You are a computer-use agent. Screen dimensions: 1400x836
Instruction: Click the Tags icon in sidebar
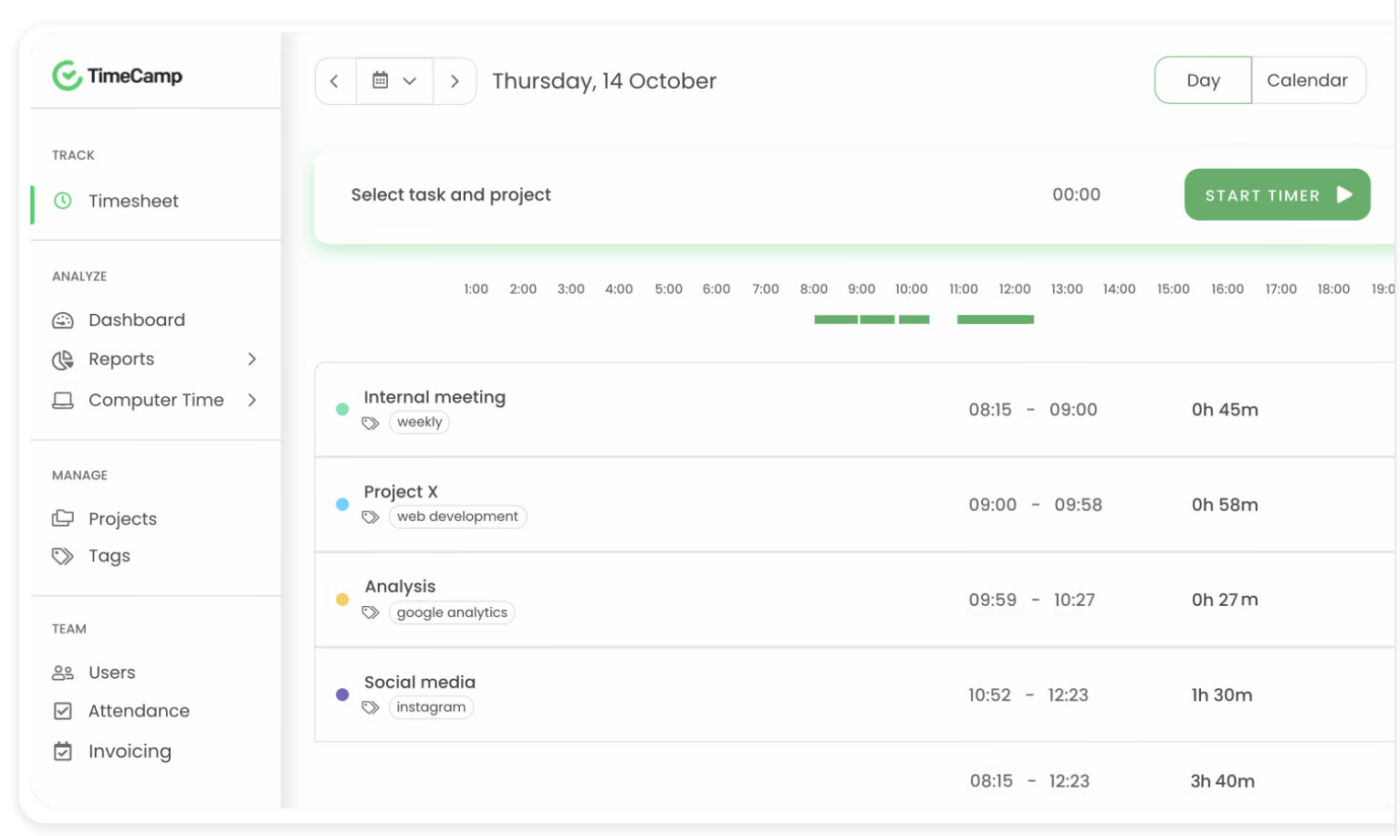(x=63, y=556)
